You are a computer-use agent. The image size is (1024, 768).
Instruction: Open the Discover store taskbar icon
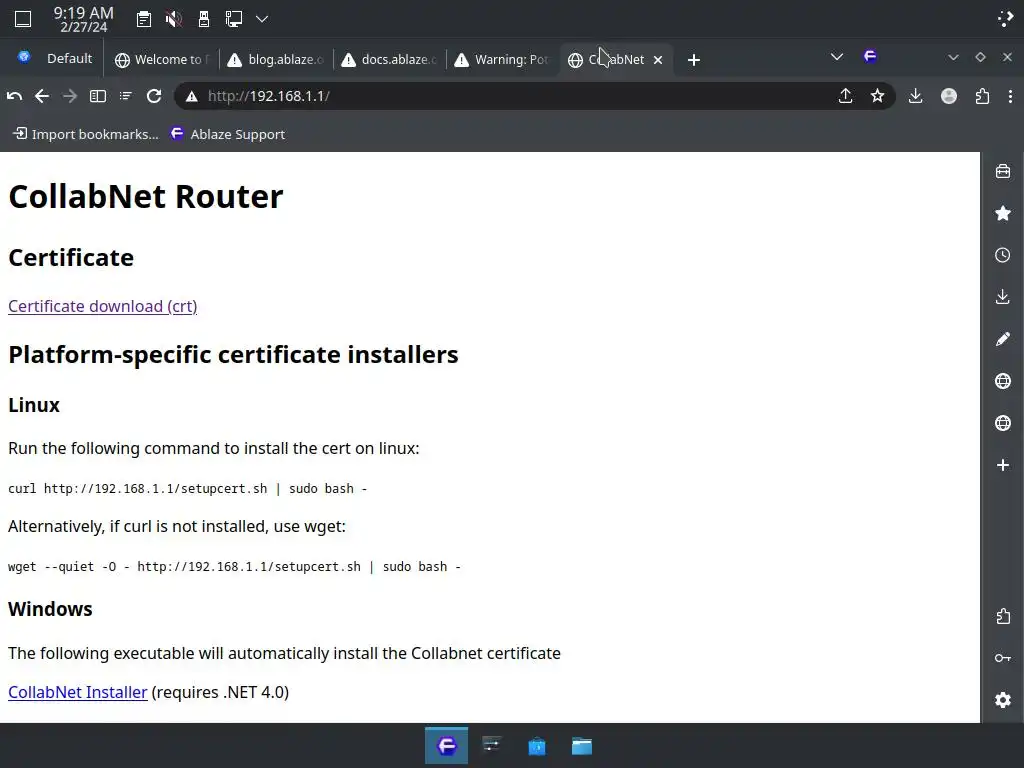coord(537,746)
